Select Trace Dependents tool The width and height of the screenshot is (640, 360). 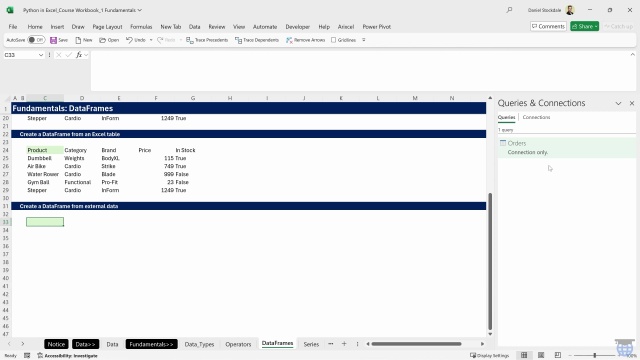point(257,40)
